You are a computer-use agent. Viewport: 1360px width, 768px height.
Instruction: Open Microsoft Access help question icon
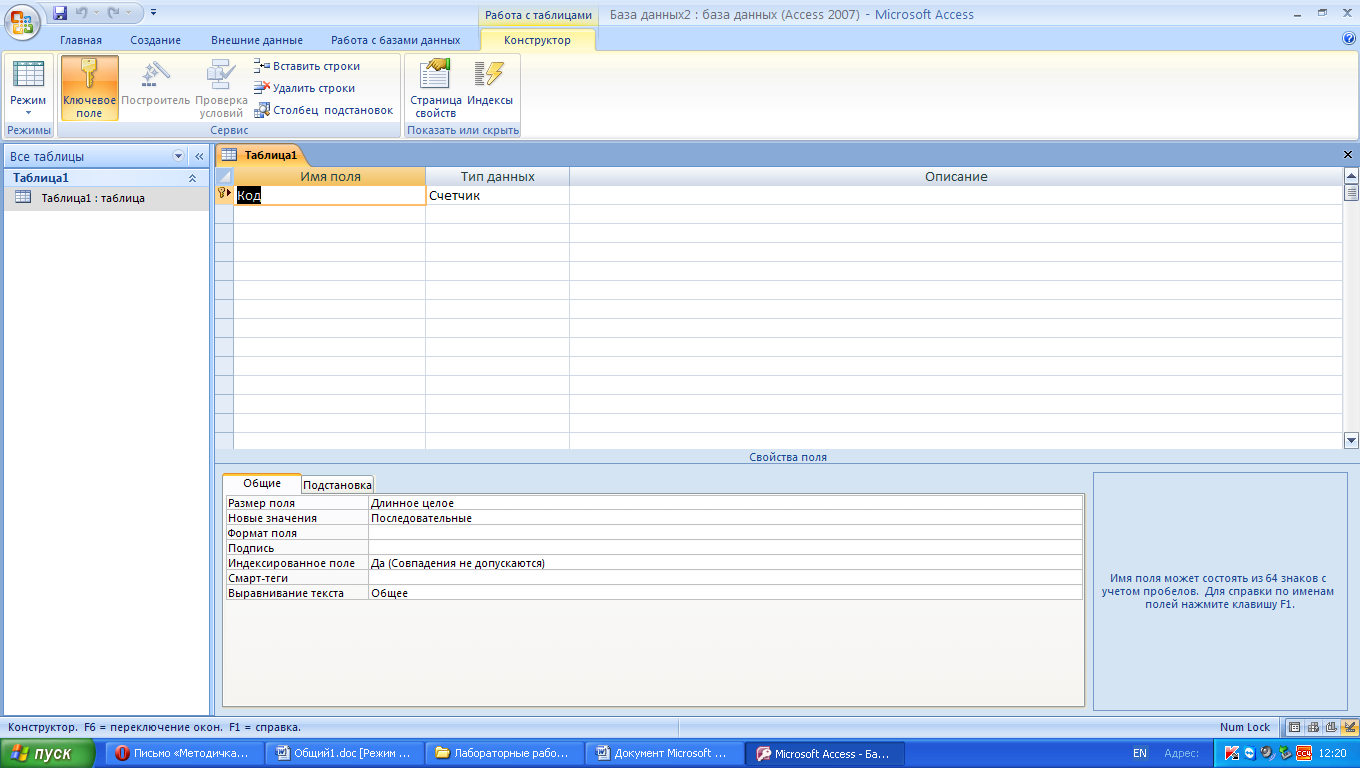coord(1349,39)
